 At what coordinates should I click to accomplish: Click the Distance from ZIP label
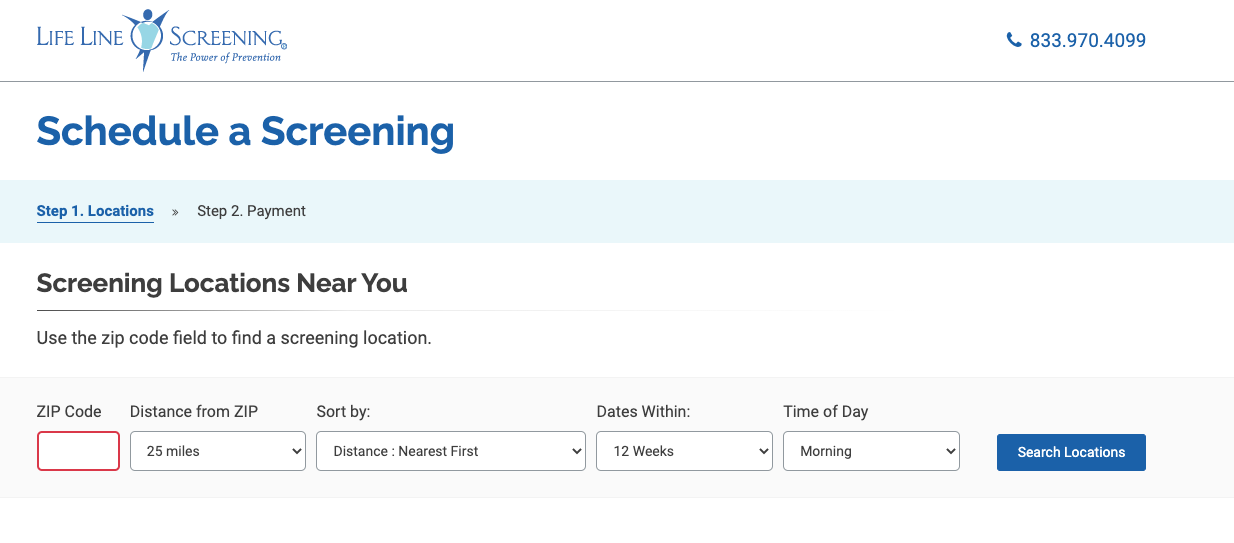coord(194,411)
